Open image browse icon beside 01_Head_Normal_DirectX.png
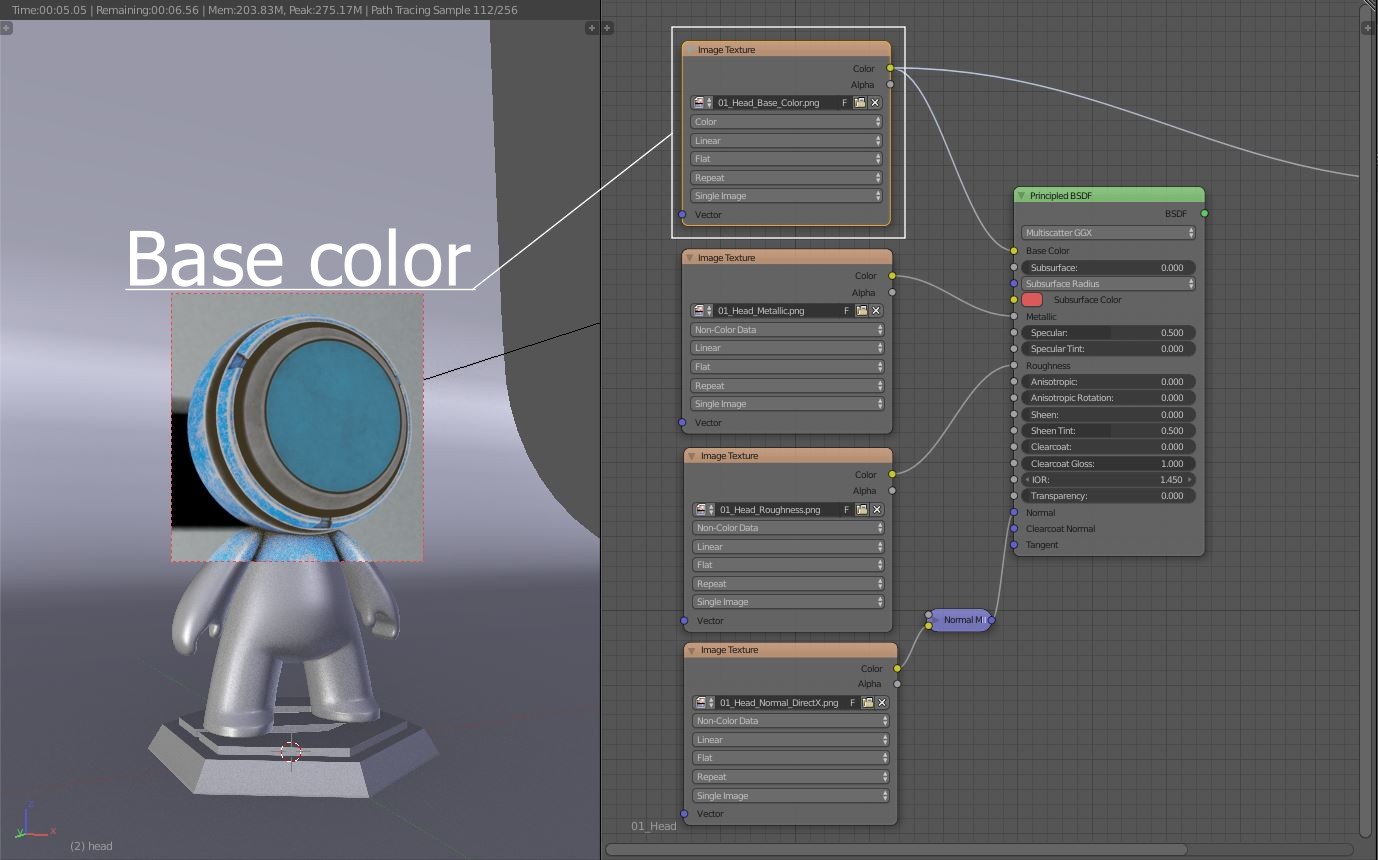The height and width of the screenshot is (860, 1378). (x=703, y=703)
